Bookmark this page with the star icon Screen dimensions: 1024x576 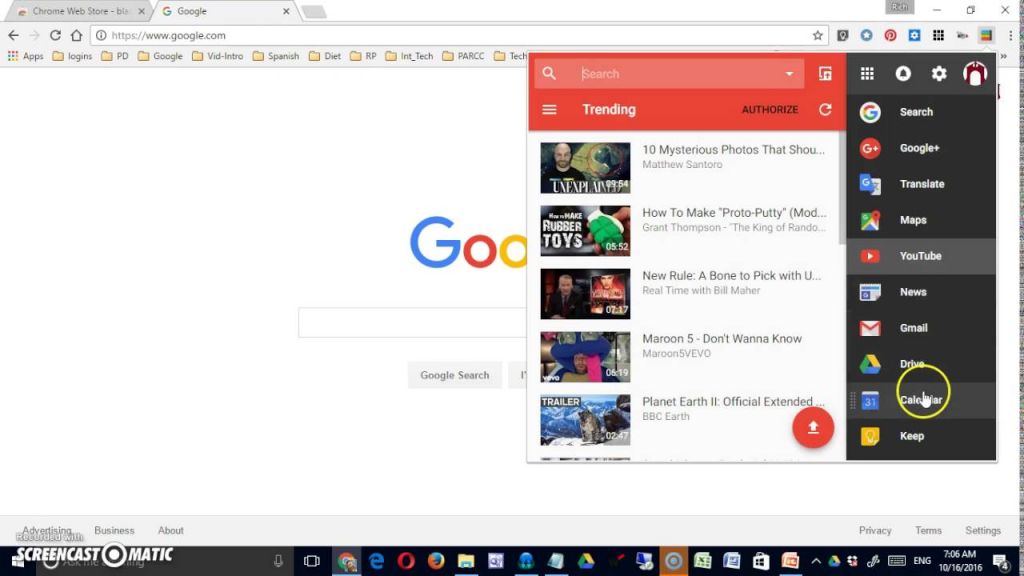[x=817, y=36]
